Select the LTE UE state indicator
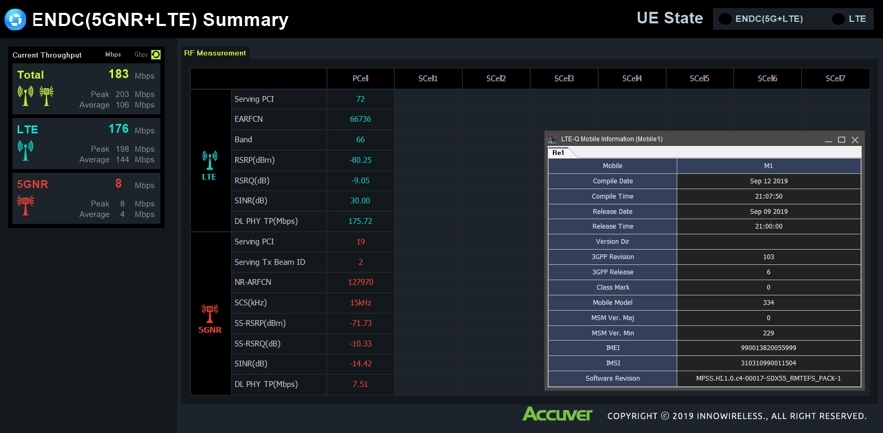Viewport: 883px width, 433px height. (838, 19)
